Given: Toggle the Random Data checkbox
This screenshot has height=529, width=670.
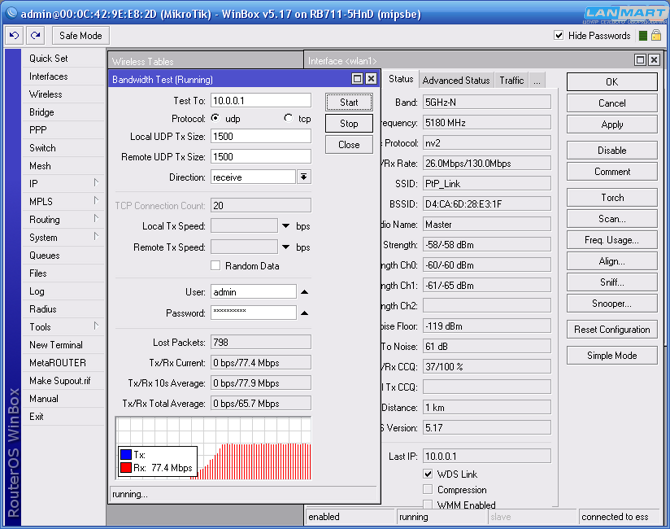Looking at the screenshot, I should [215, 265].
